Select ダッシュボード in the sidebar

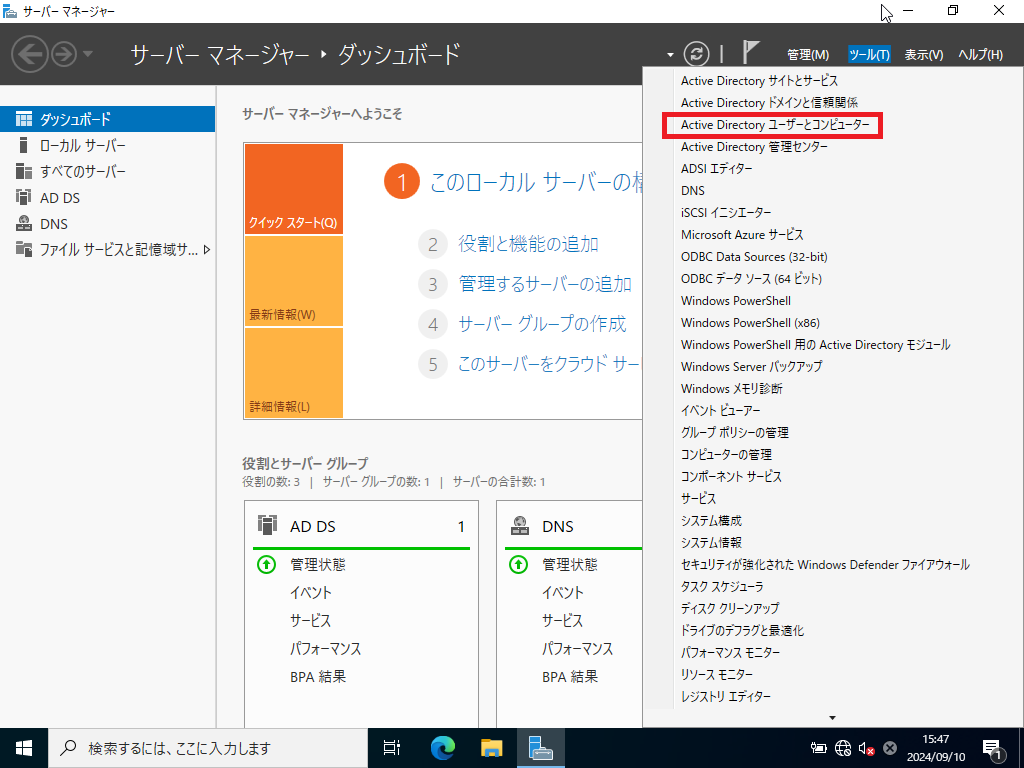pyautogui.click(x=107, y=119)
